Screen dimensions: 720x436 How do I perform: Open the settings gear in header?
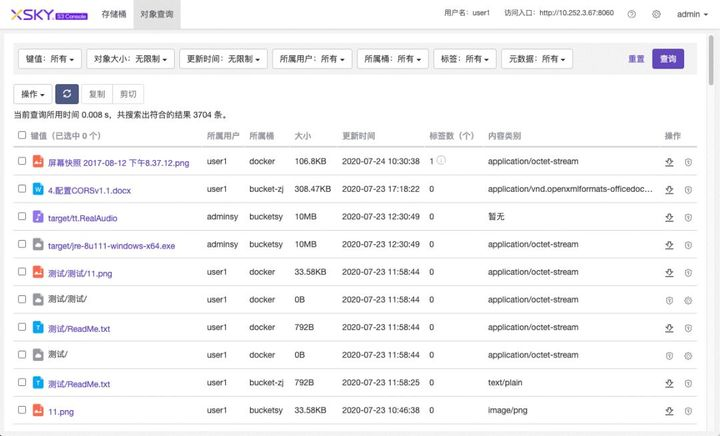[x=656, y=14]
